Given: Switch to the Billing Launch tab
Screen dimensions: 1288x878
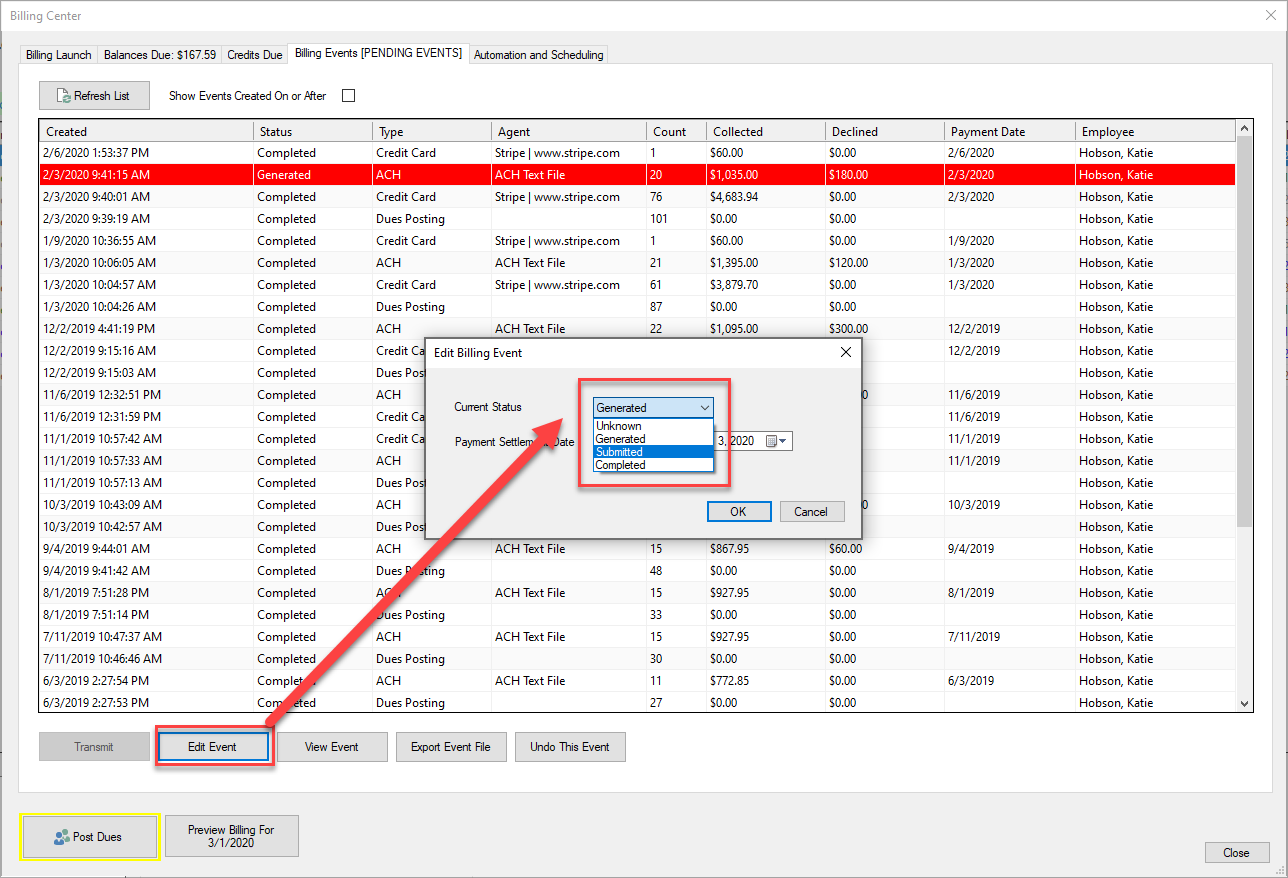Looking at the screenshot, I should click(58, 55).
